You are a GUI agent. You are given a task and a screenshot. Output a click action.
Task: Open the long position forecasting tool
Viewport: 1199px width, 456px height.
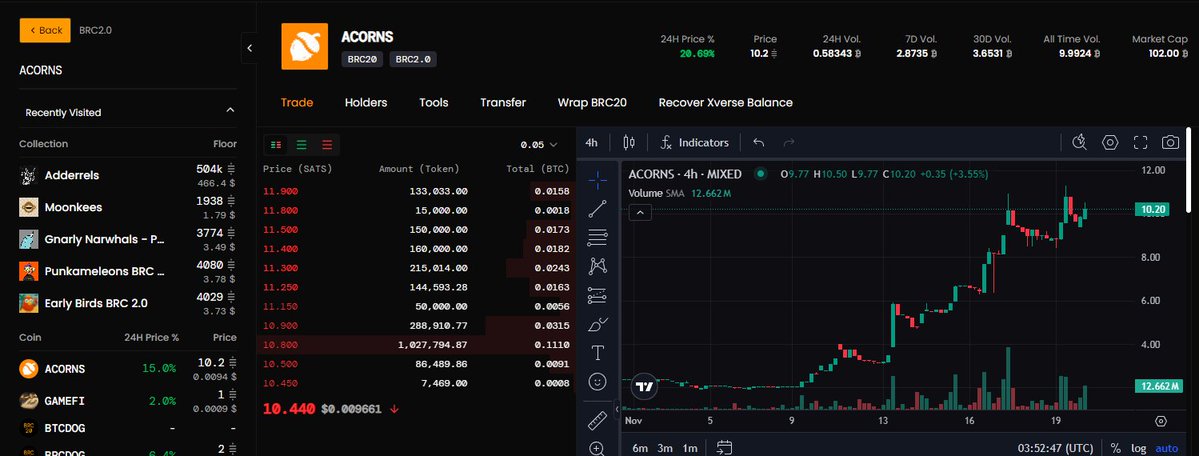[597, 295]
